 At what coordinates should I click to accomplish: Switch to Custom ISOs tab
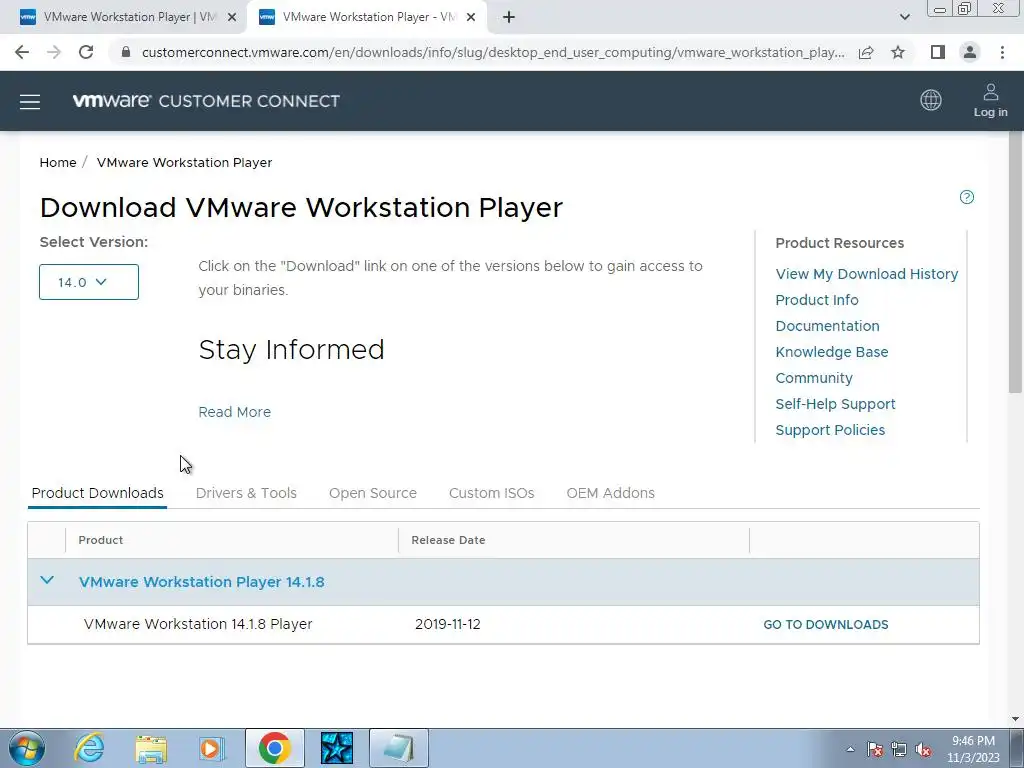pyautogui.click(x=492, y=493)
